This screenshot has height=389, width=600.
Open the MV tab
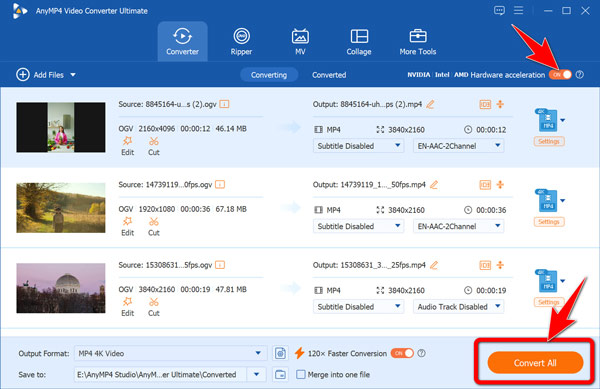(300, 41)
